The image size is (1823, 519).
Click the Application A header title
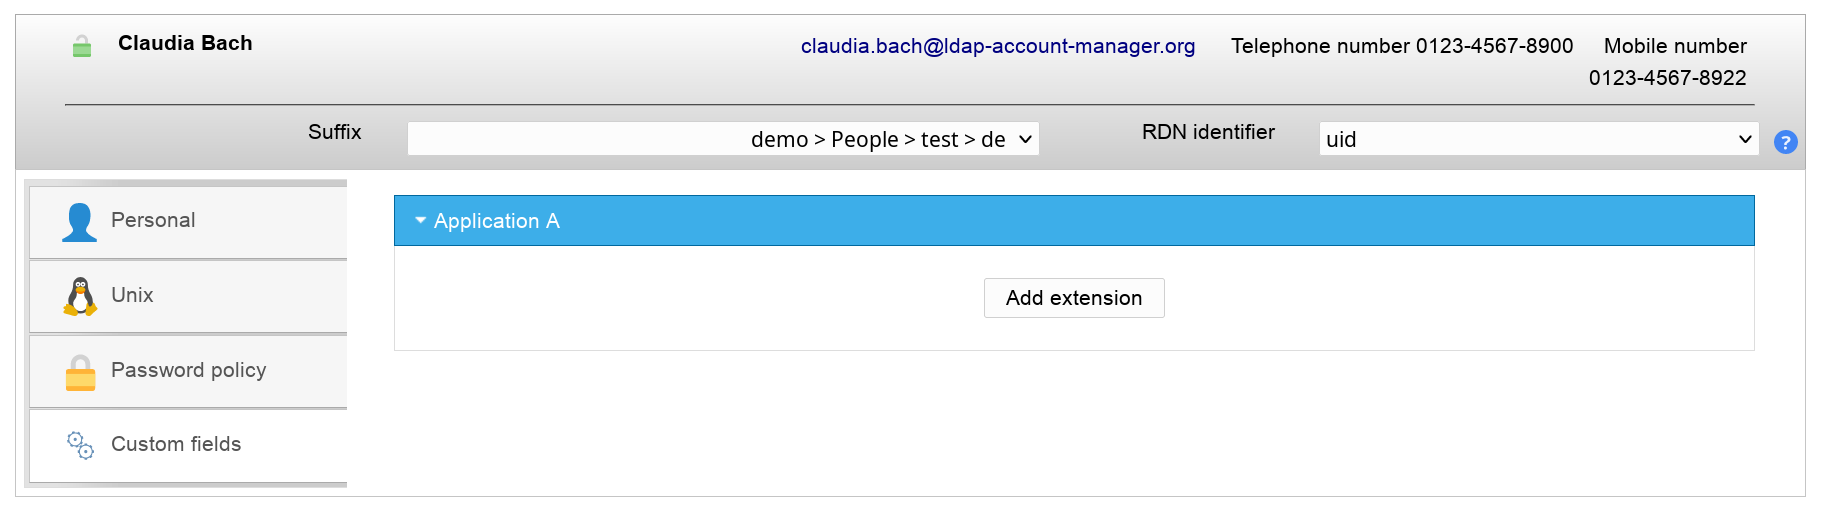tap(496, 221)
